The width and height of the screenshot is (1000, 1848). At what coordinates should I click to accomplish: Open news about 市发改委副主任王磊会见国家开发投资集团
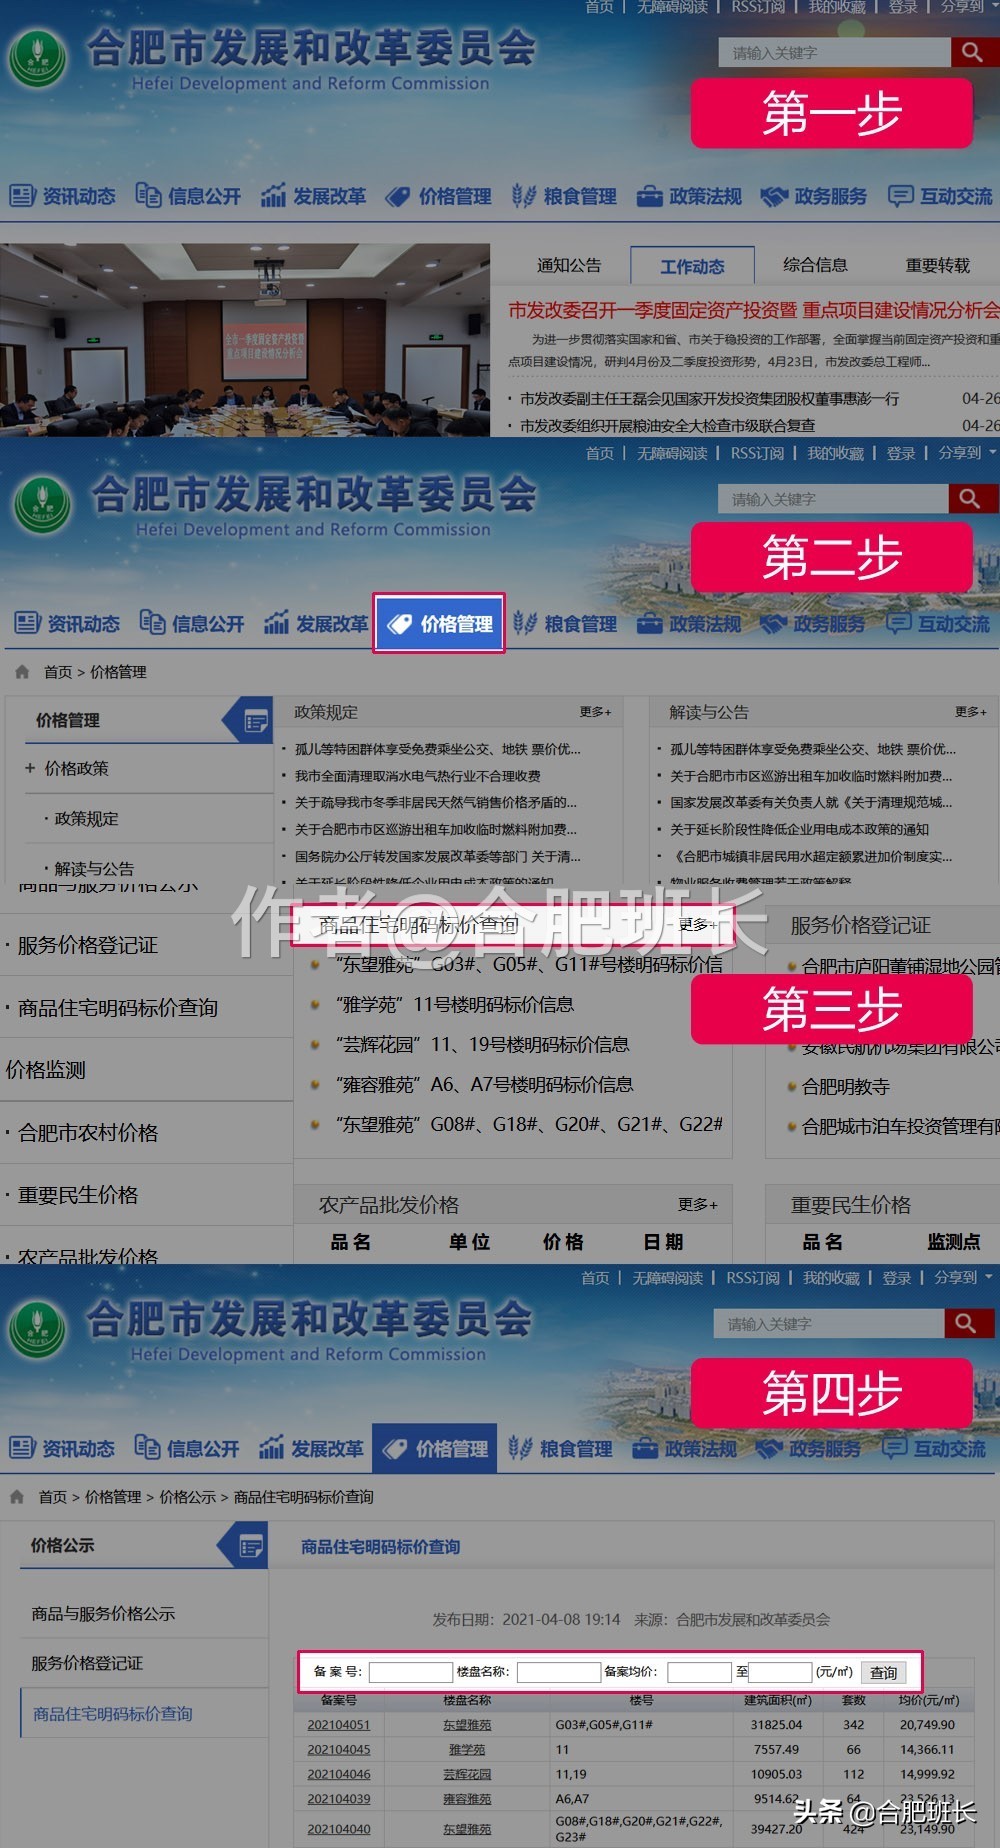[709, 398]
